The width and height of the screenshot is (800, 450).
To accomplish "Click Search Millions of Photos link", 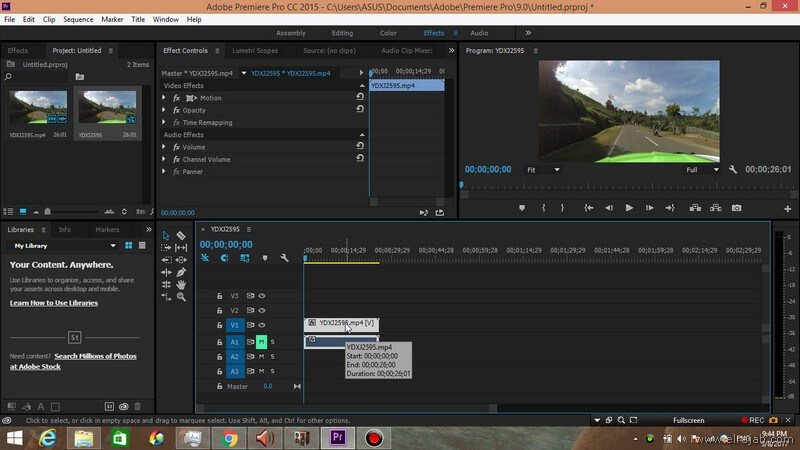I will point(95,356).
